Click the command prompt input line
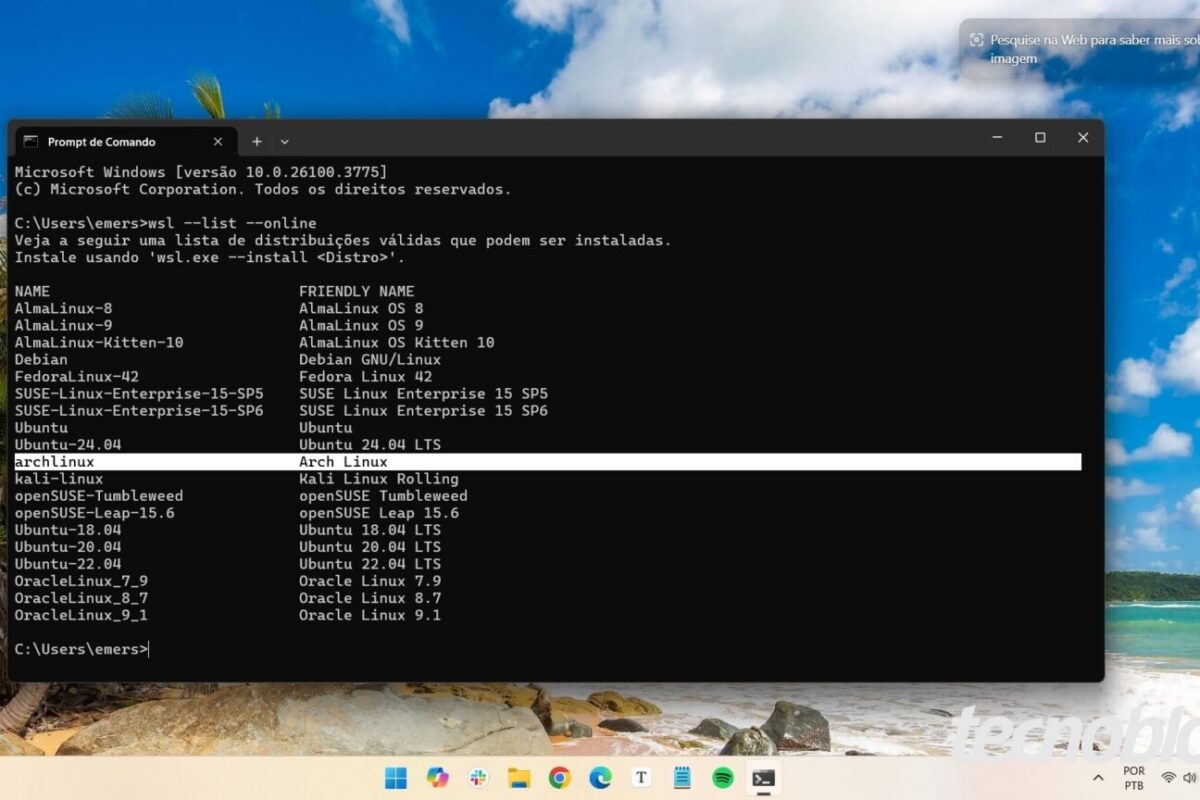This screenshot has height=800, width=1200. (82, 649)
